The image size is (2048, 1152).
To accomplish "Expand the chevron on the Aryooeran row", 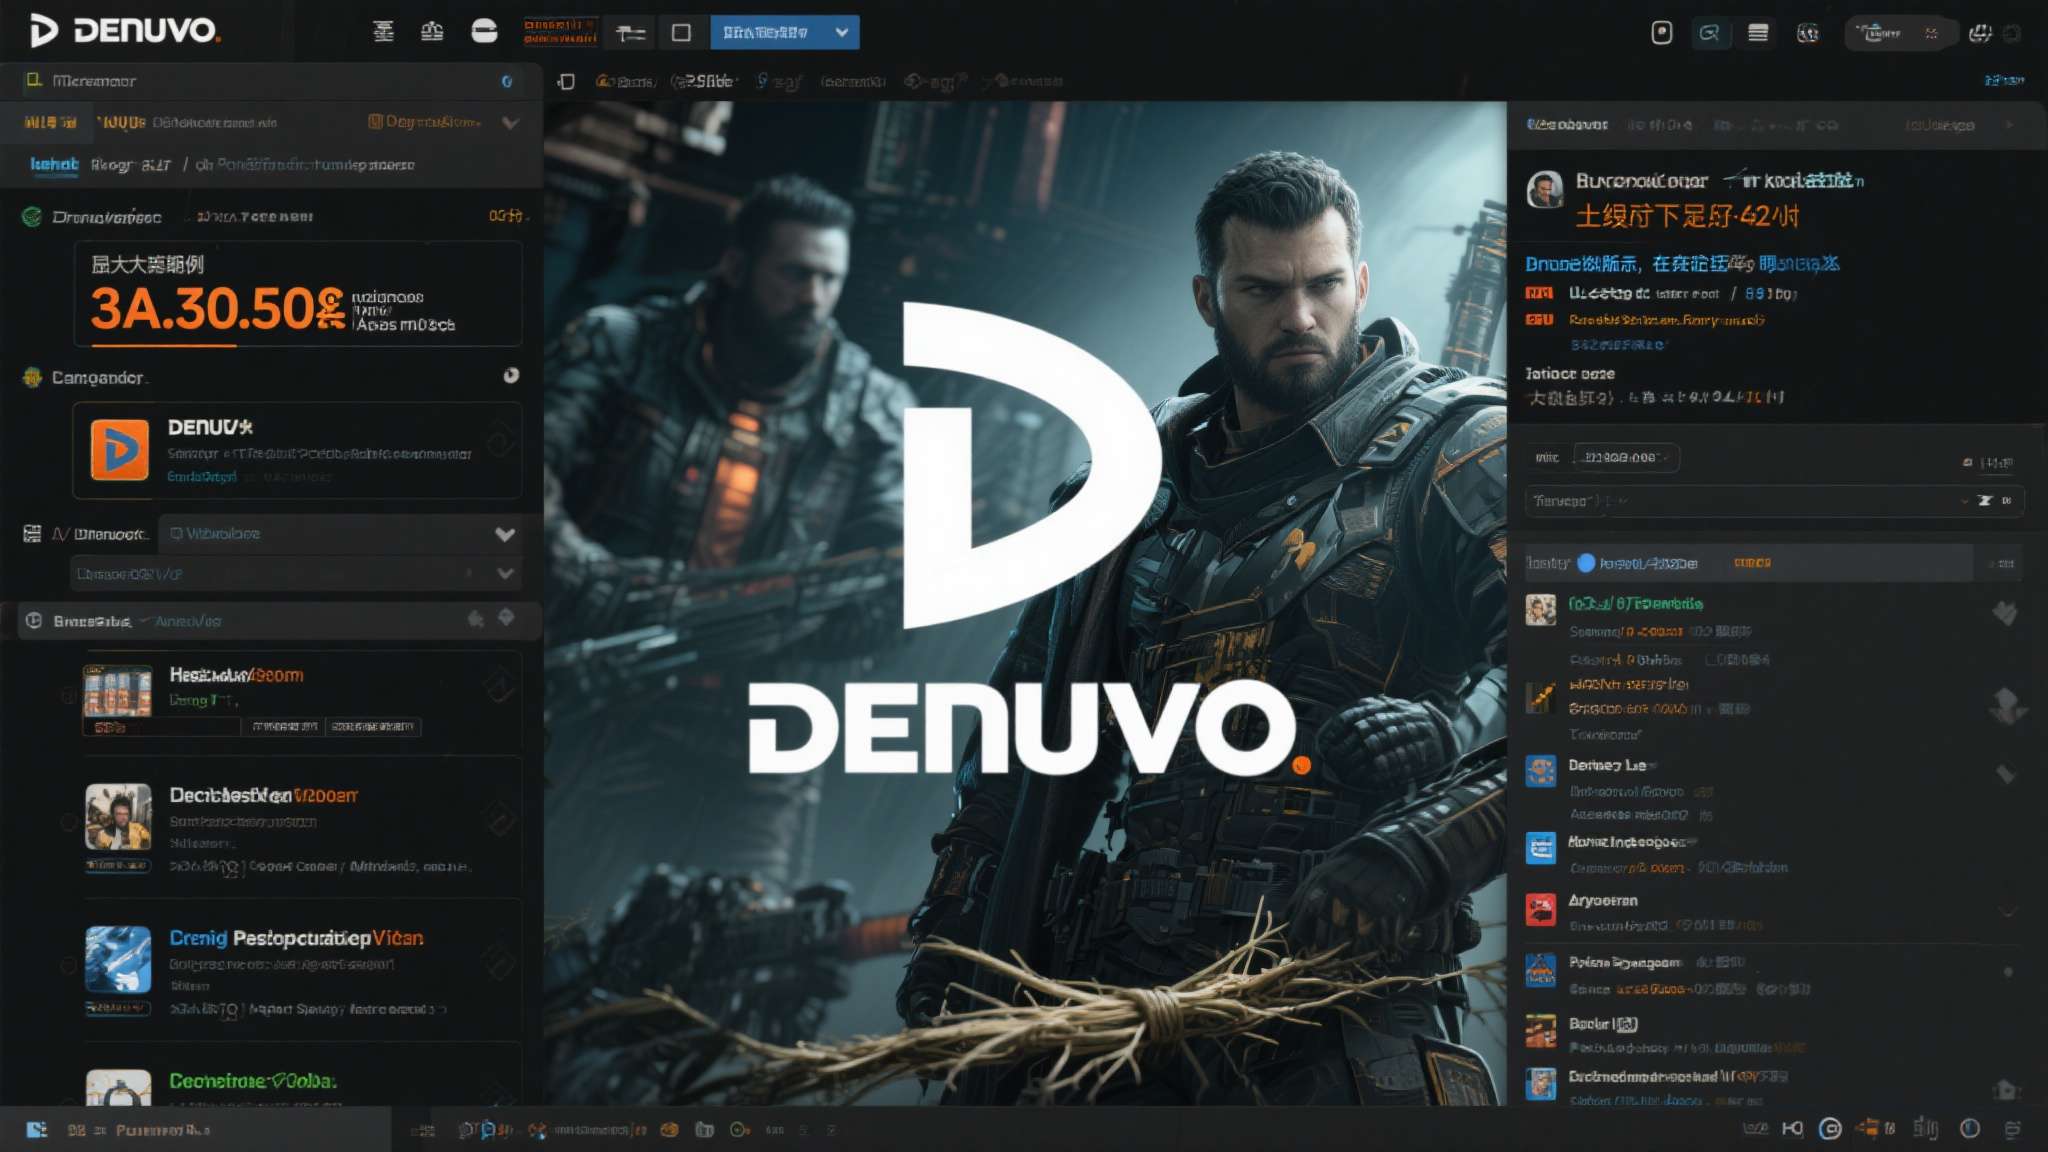I will point(2007,911).
